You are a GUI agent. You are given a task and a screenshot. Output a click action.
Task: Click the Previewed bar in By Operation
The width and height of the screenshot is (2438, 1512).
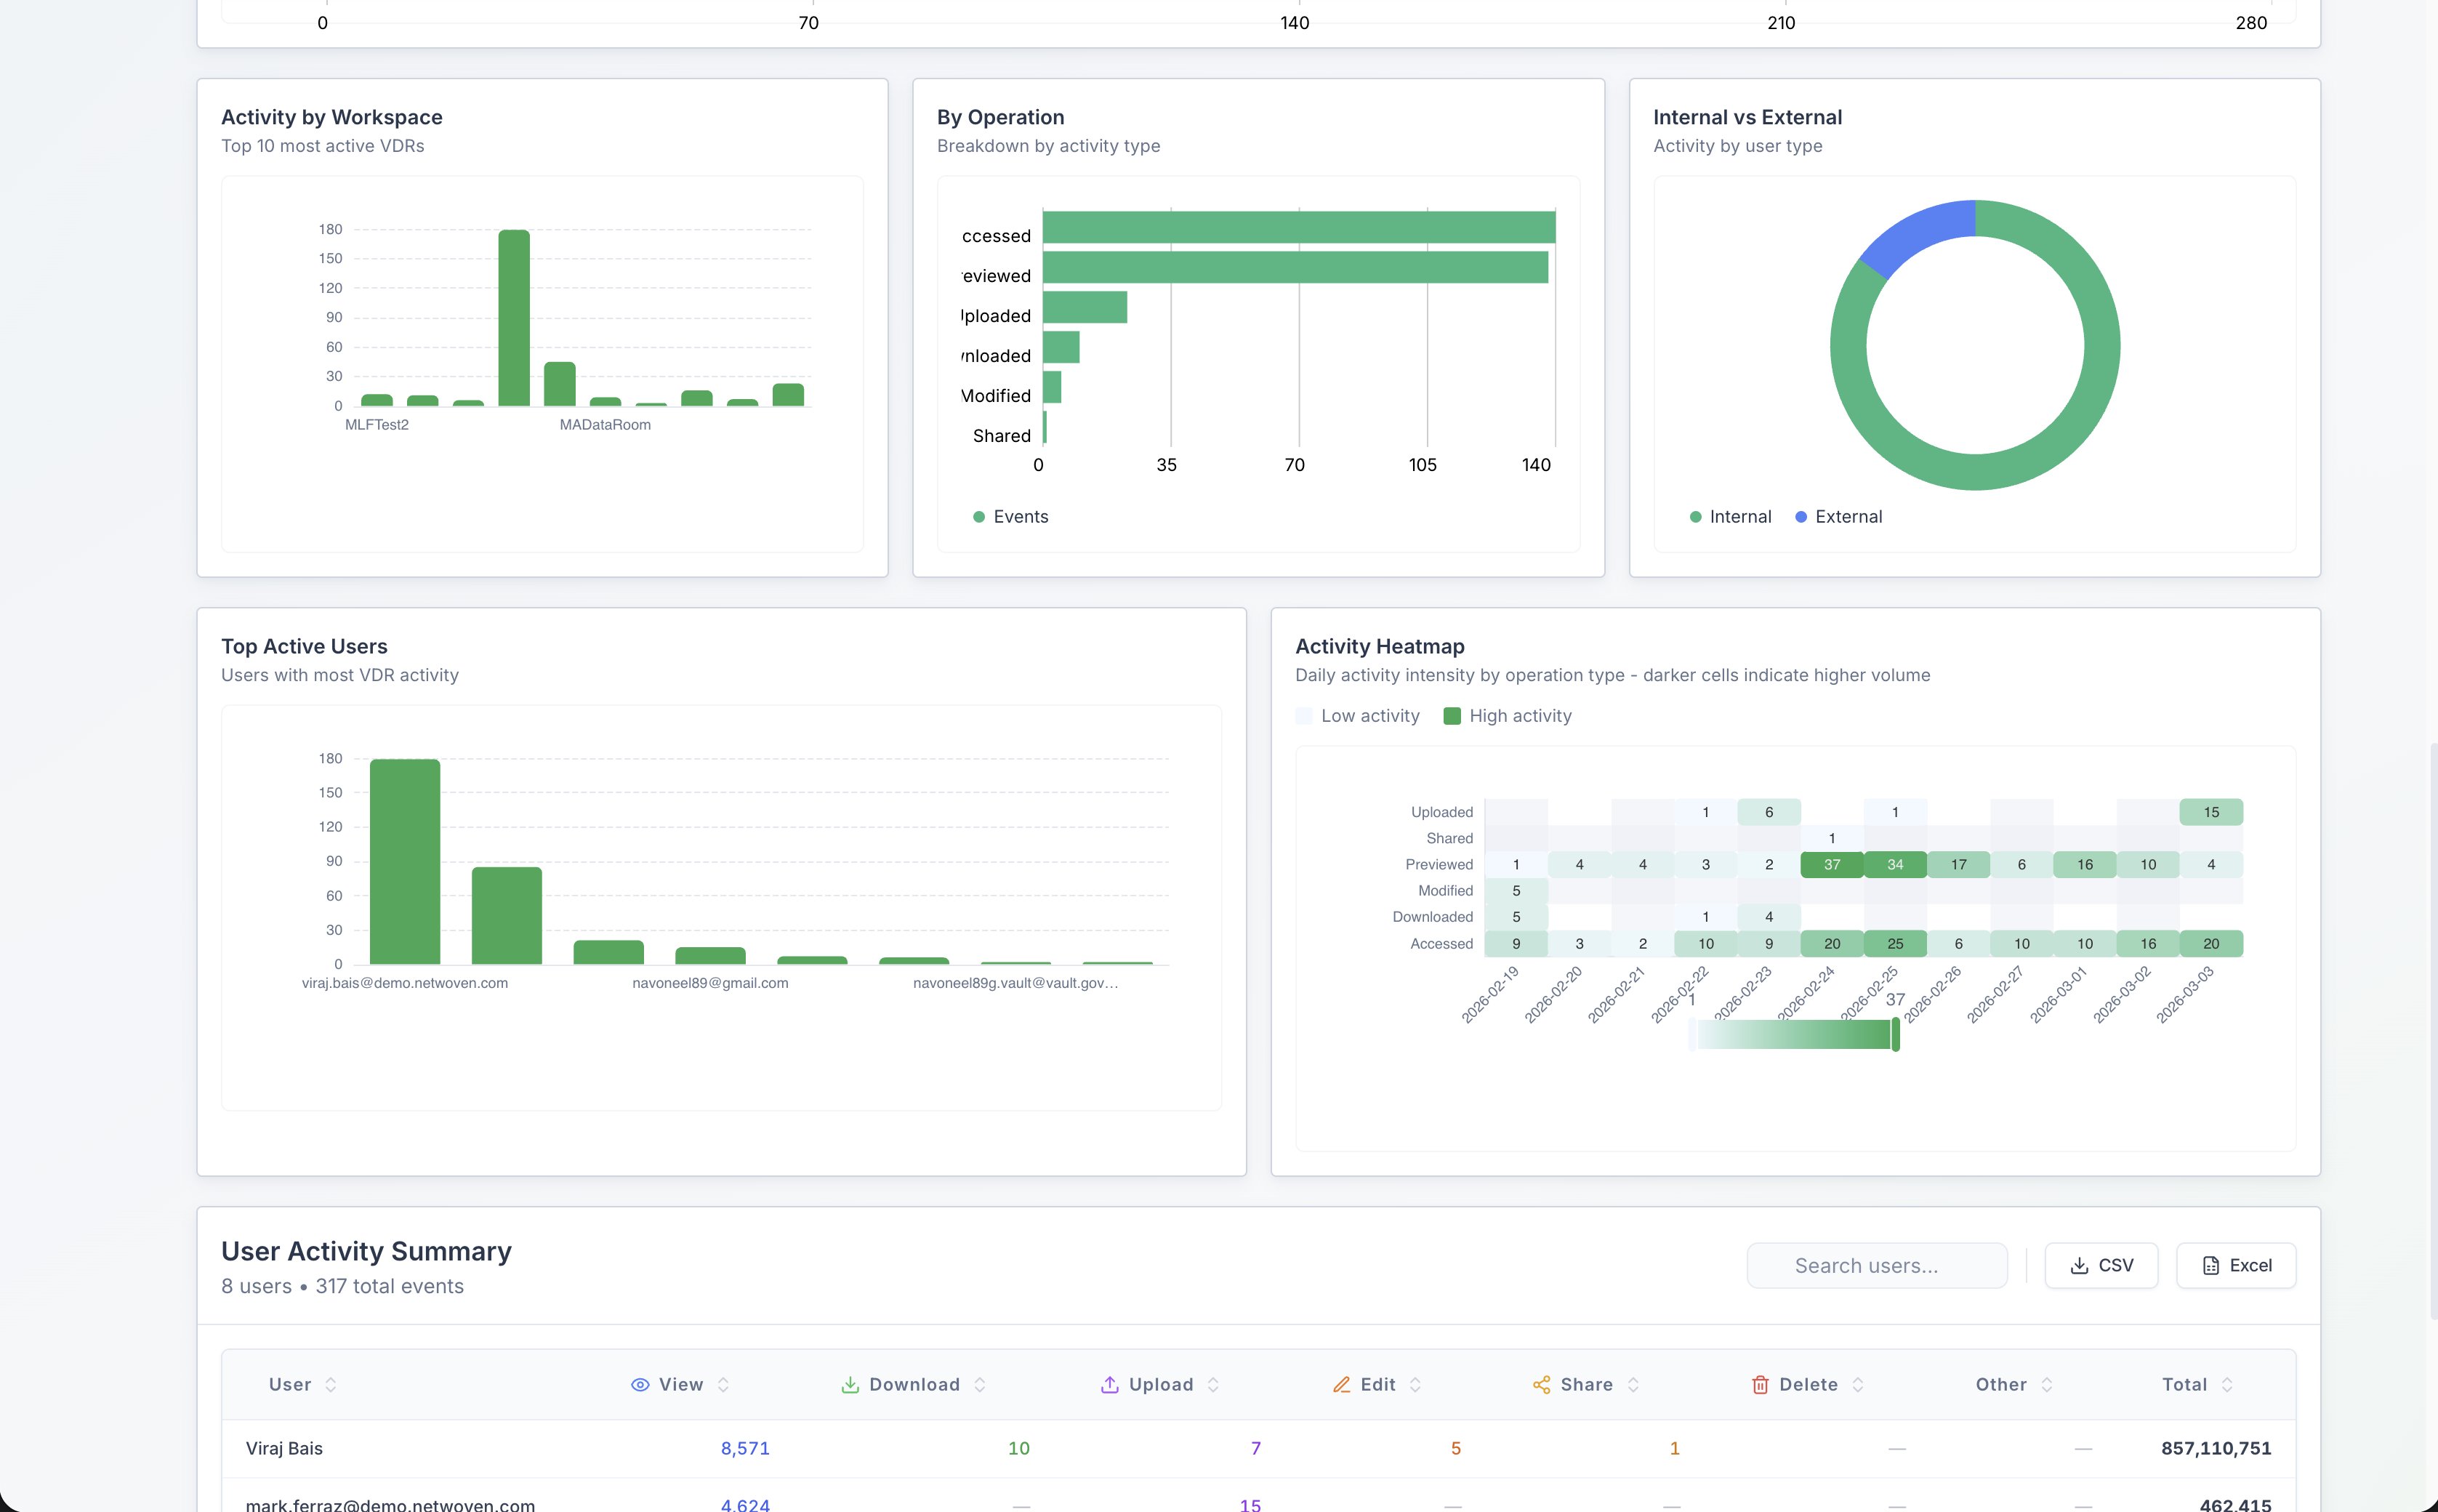pyautogui.click(x=1295, y=267)
